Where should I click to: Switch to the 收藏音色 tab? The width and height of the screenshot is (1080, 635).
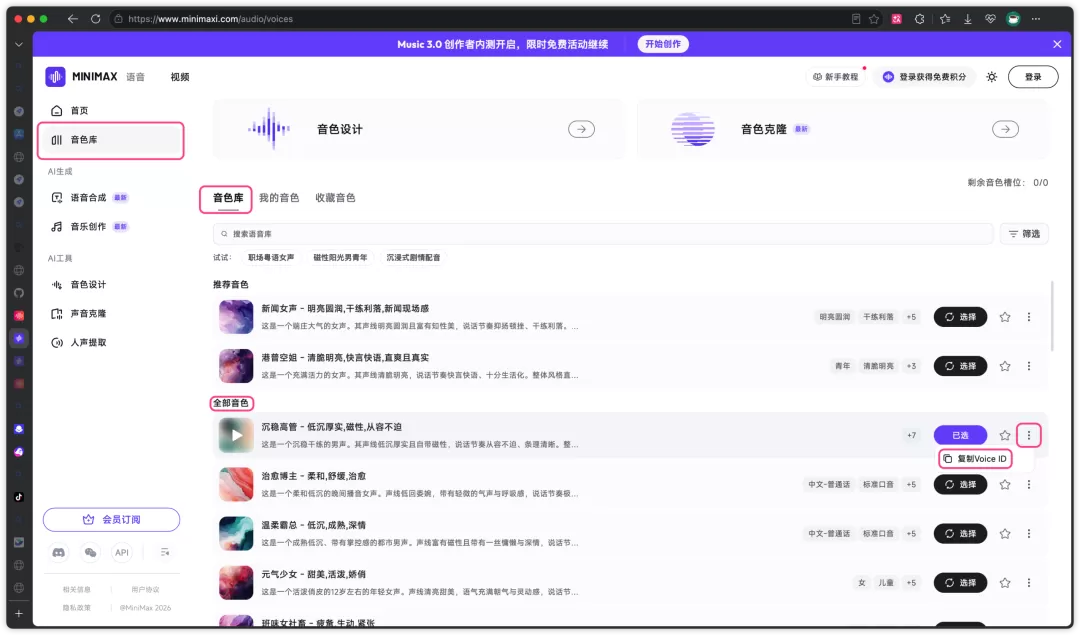pyautogui.click(x=335, y=198)
